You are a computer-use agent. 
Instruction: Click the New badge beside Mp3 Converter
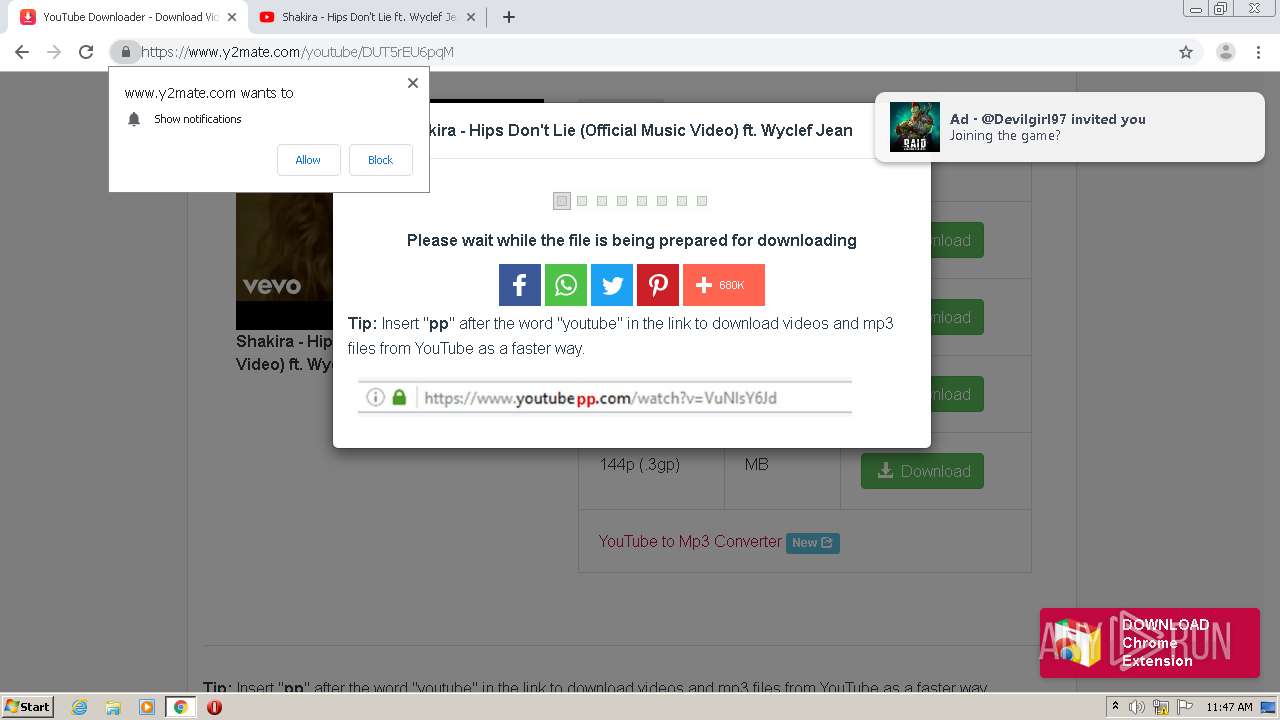point(812,543)
